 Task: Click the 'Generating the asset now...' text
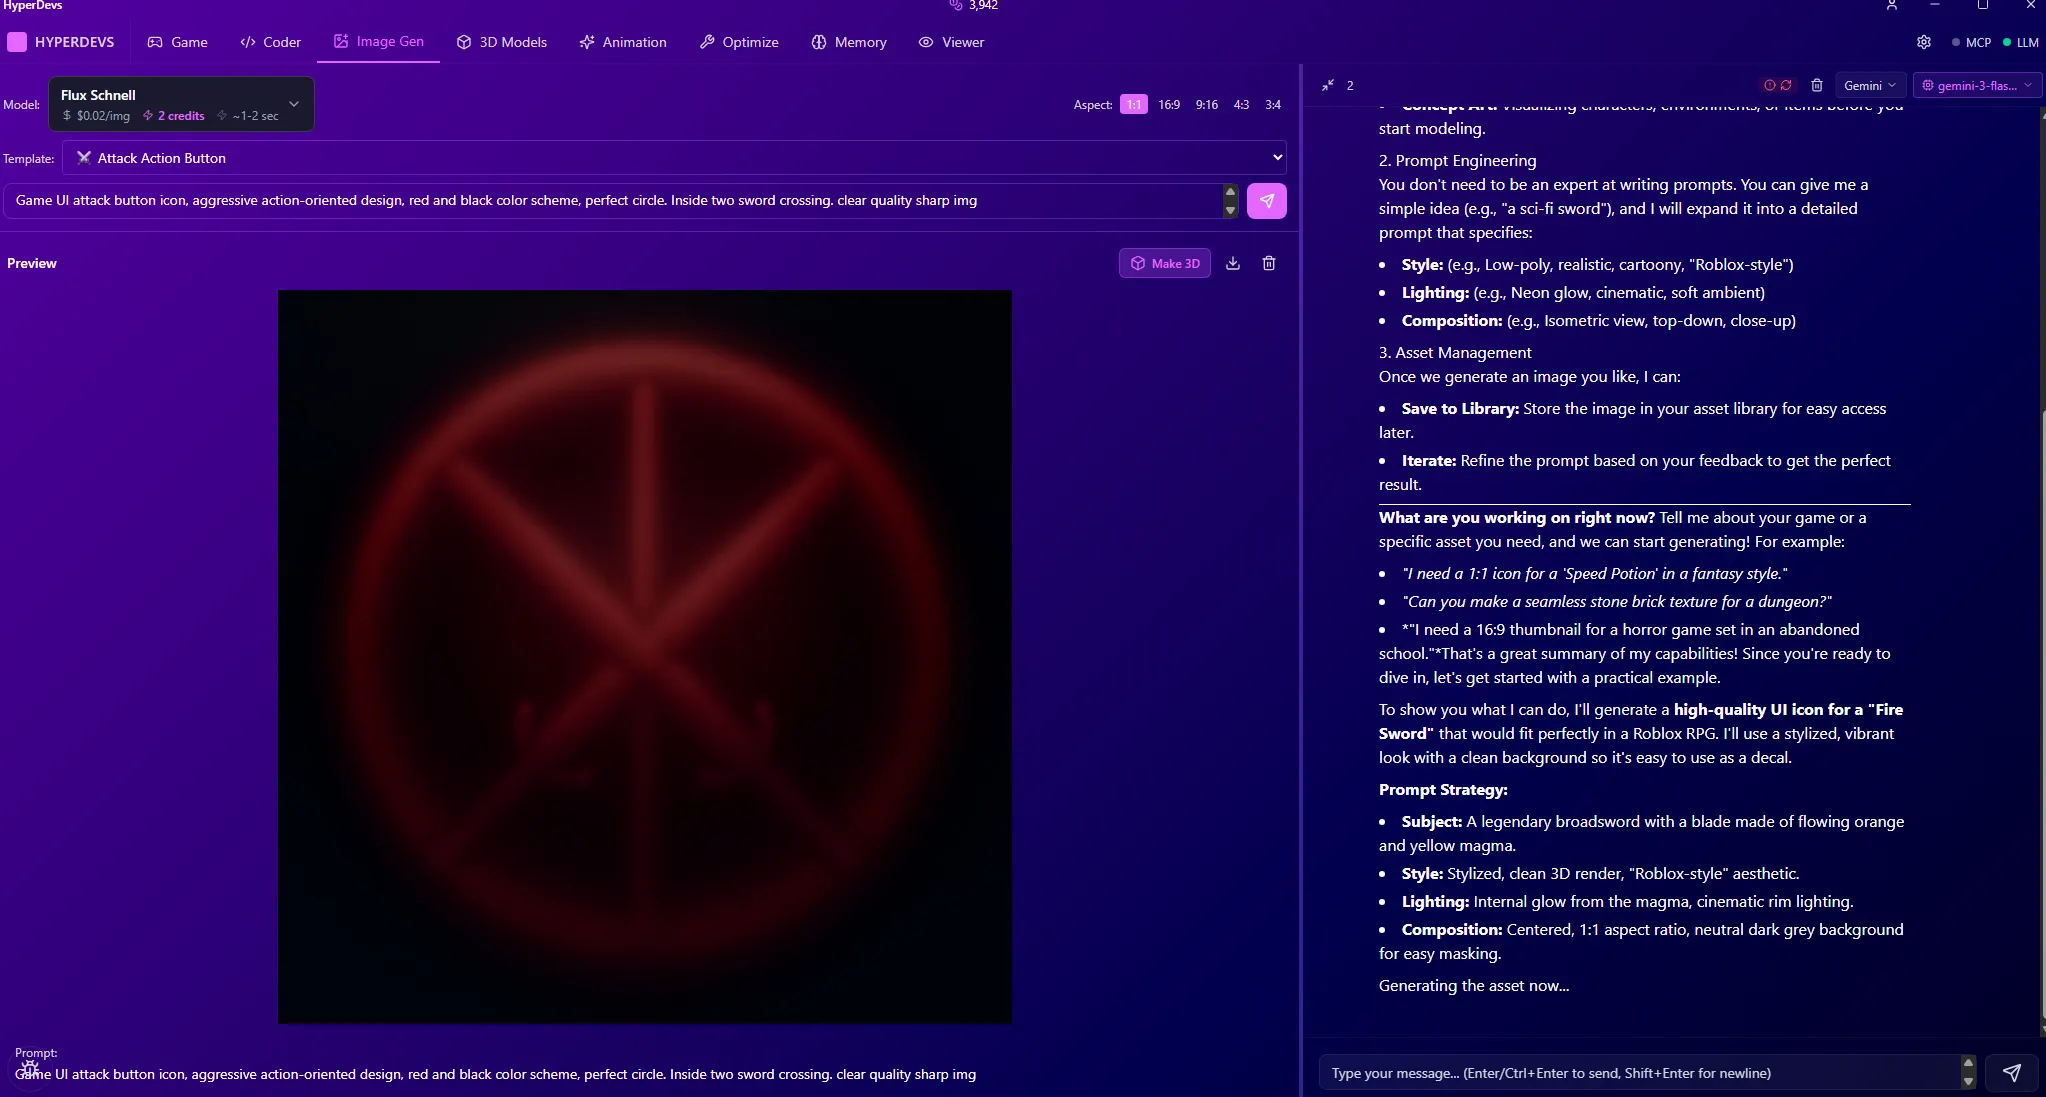click(1473, 985)
